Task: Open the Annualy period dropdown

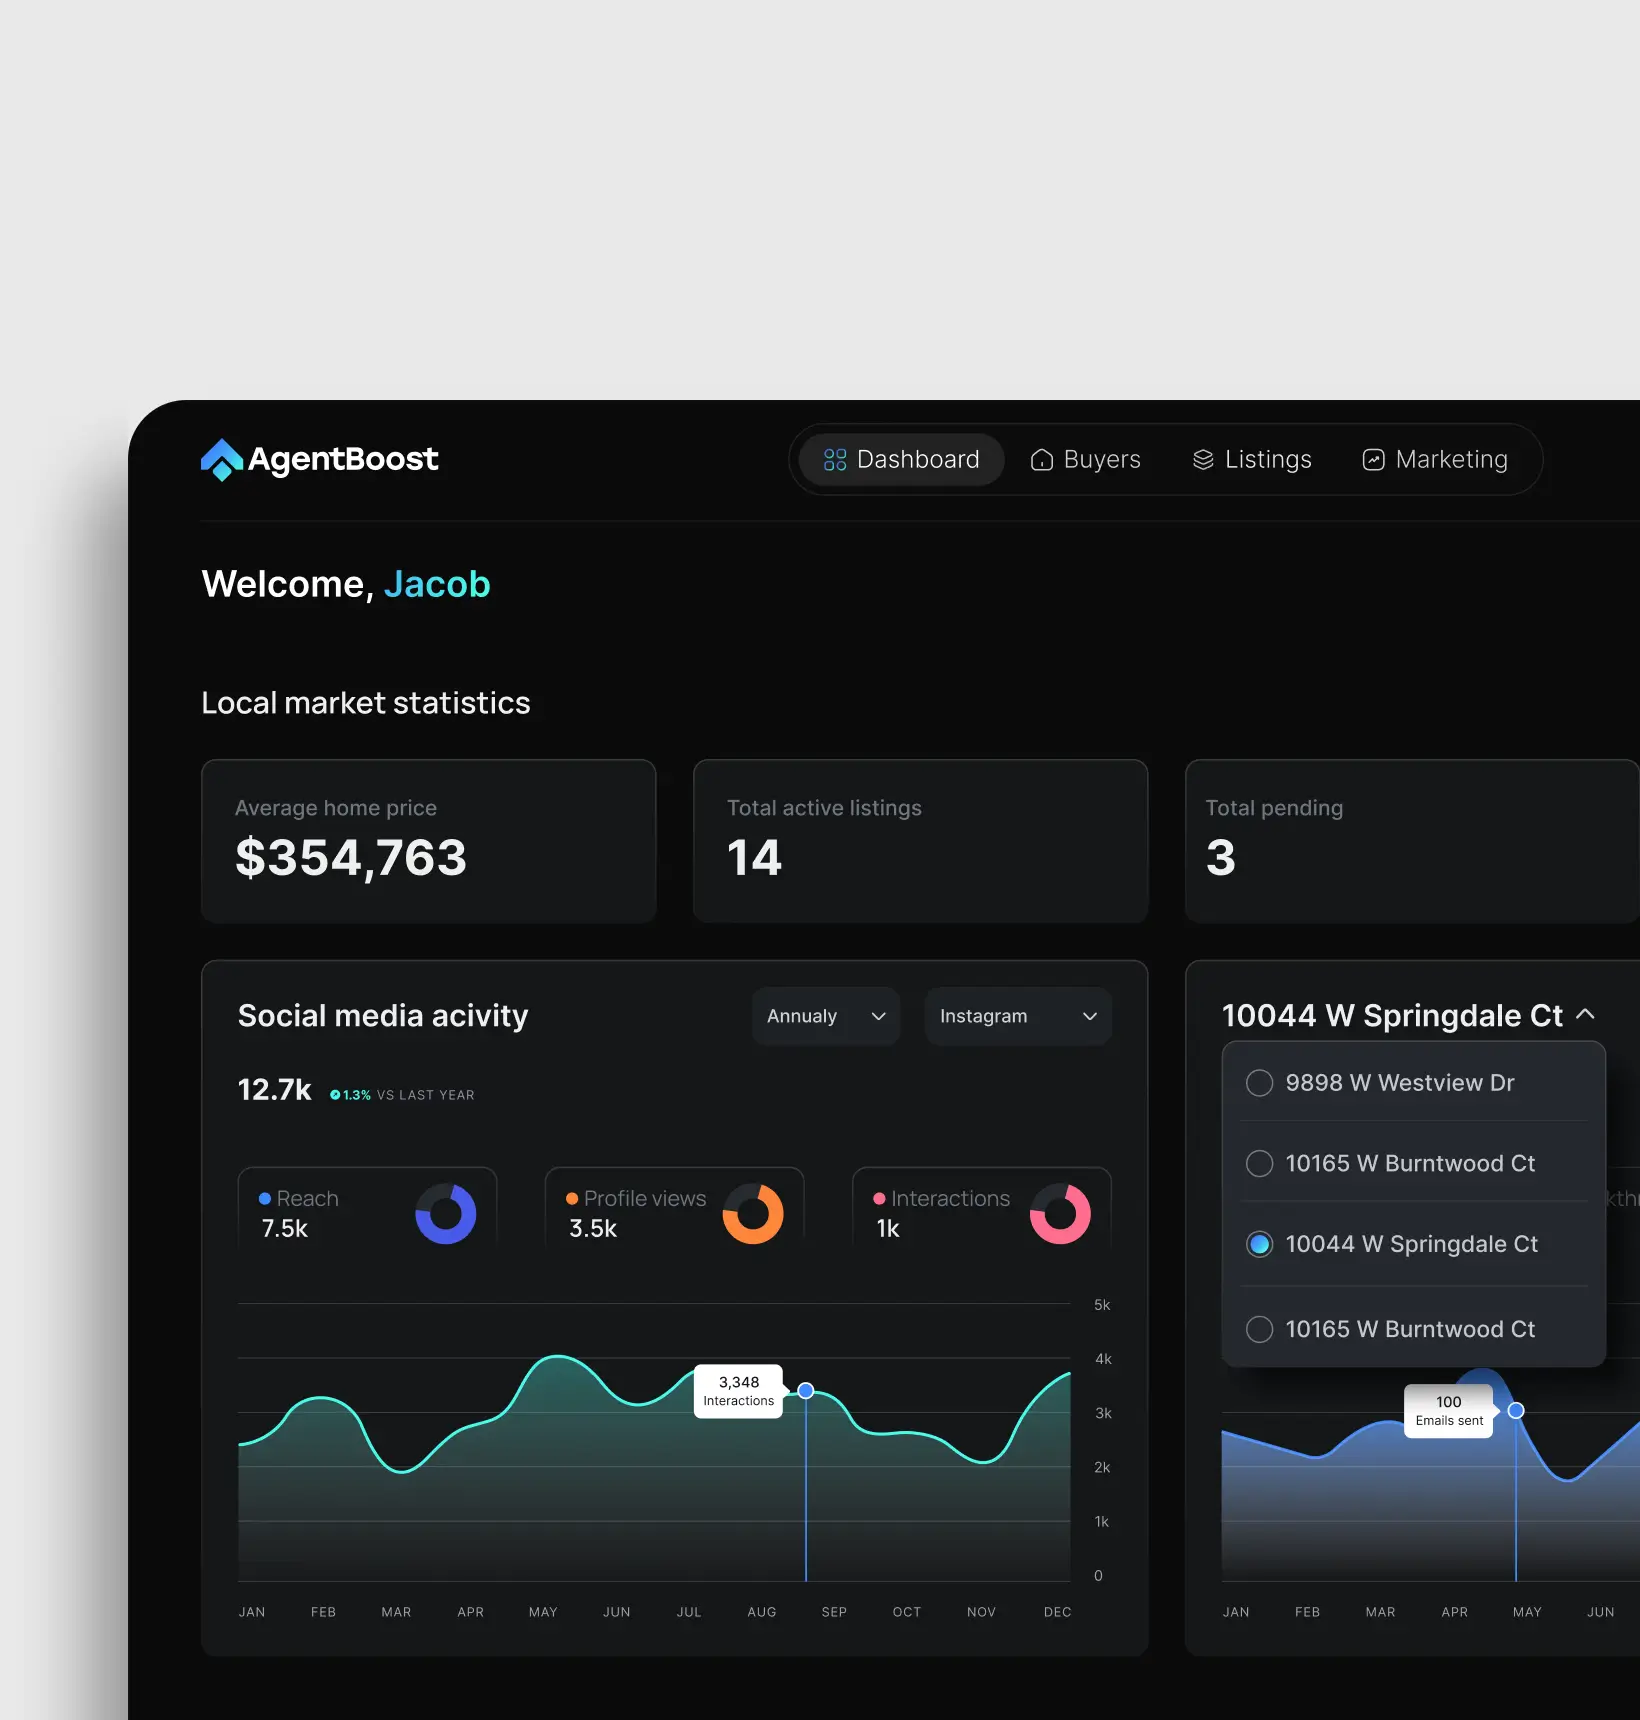Action: click(826, 1016)
